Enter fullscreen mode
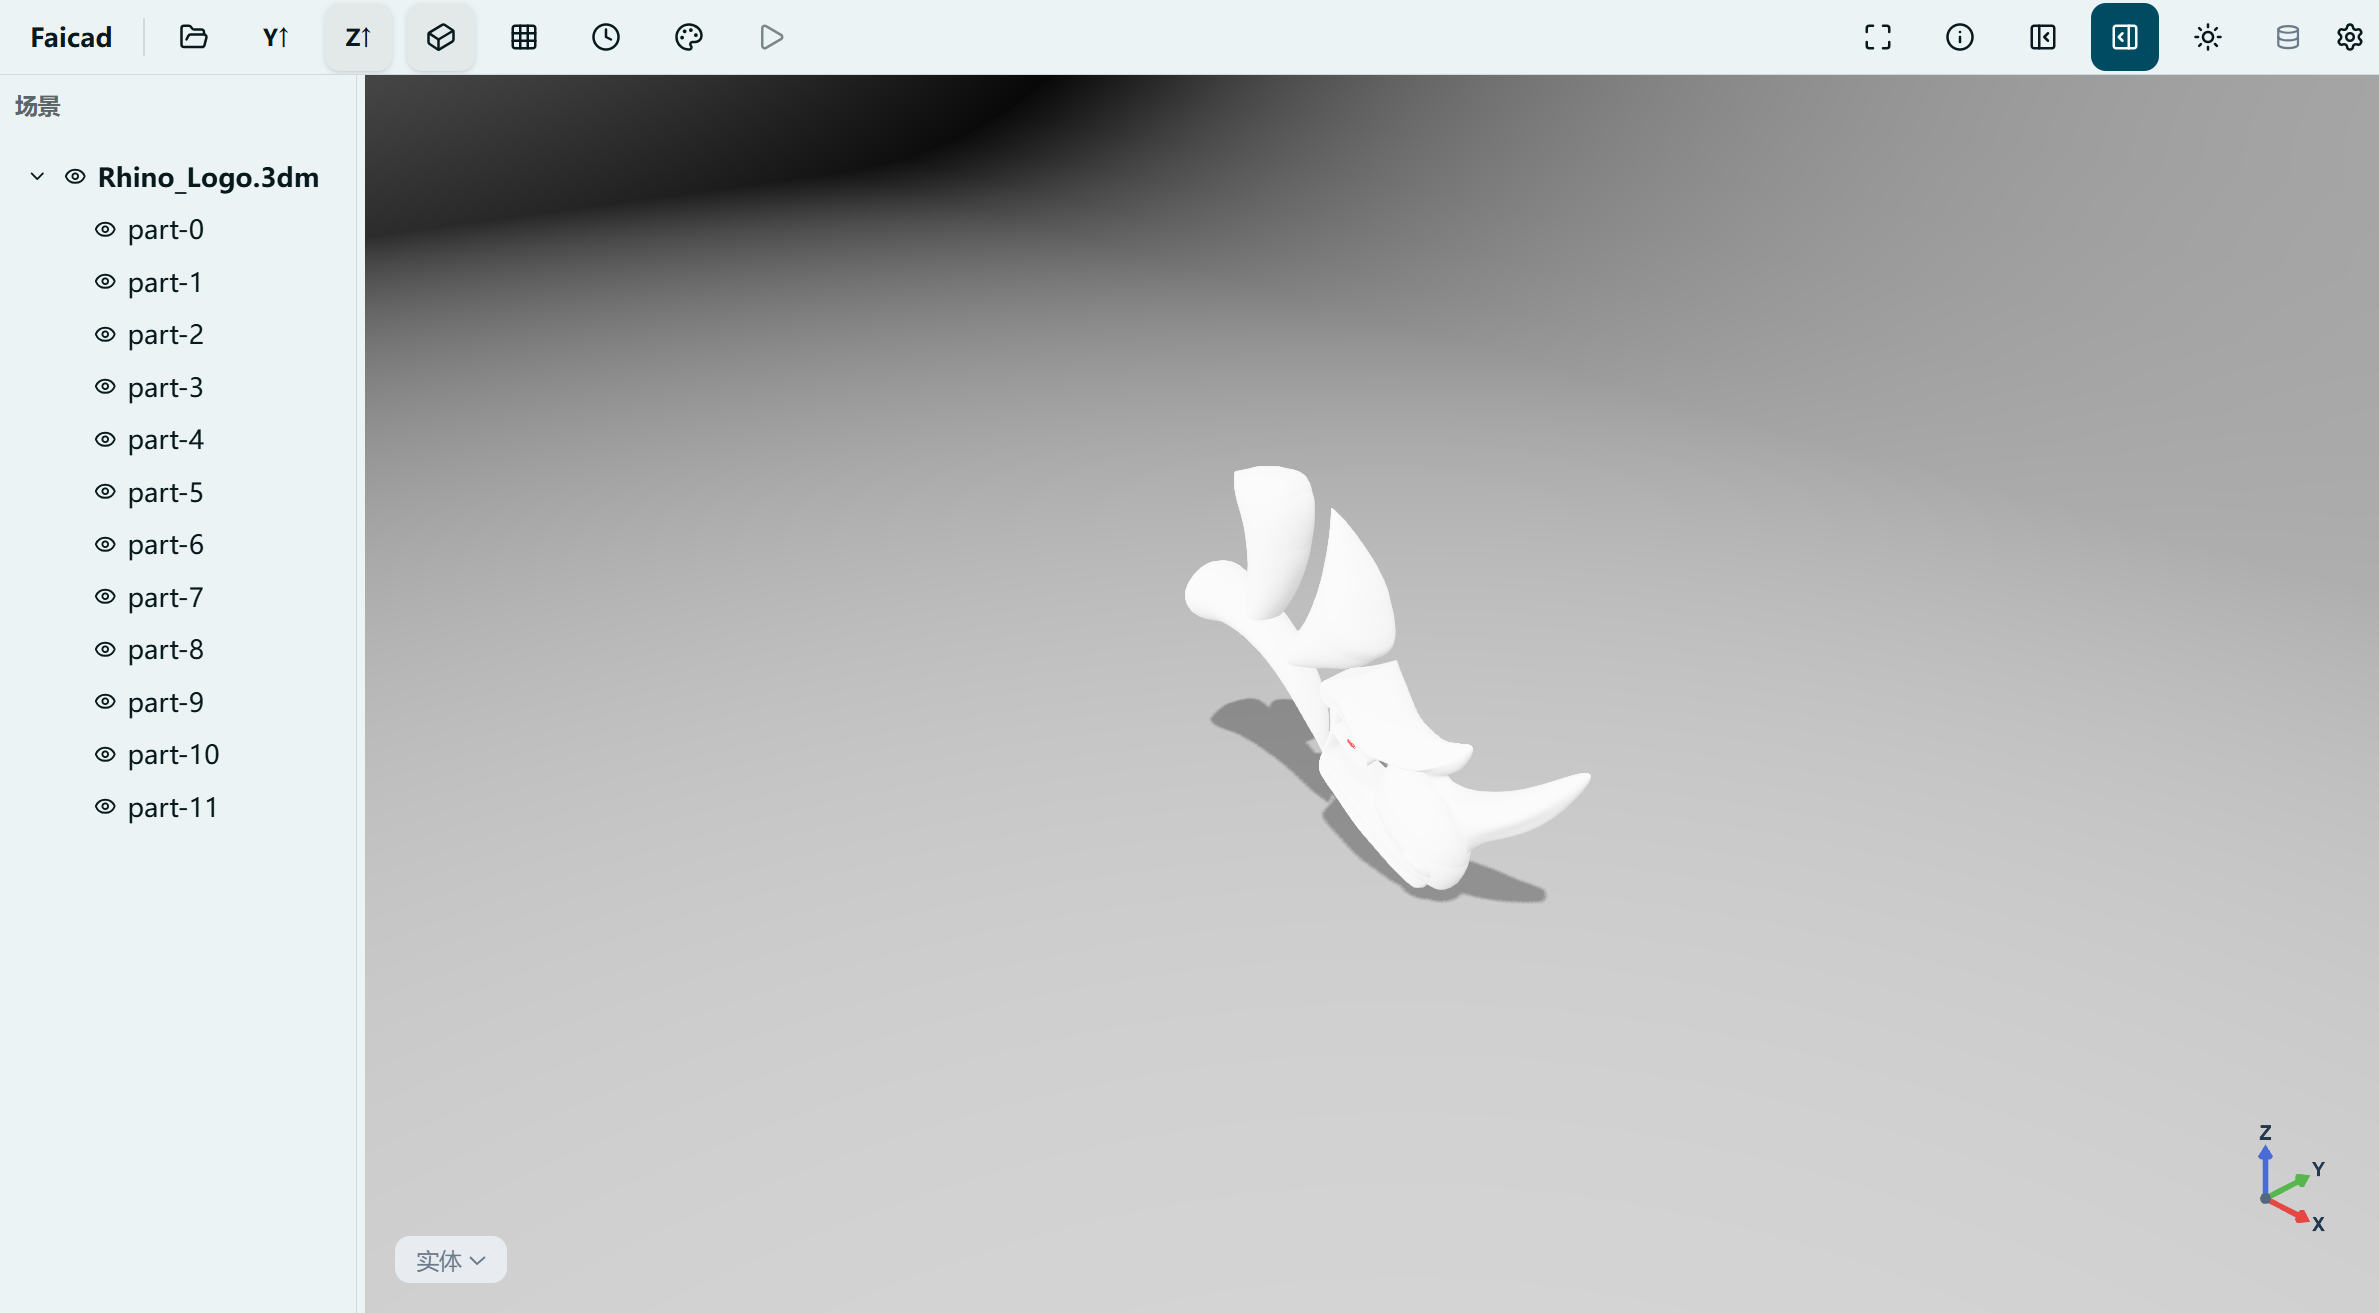Viewport: 2379px width, 1313px height. tap(1878, 37)
